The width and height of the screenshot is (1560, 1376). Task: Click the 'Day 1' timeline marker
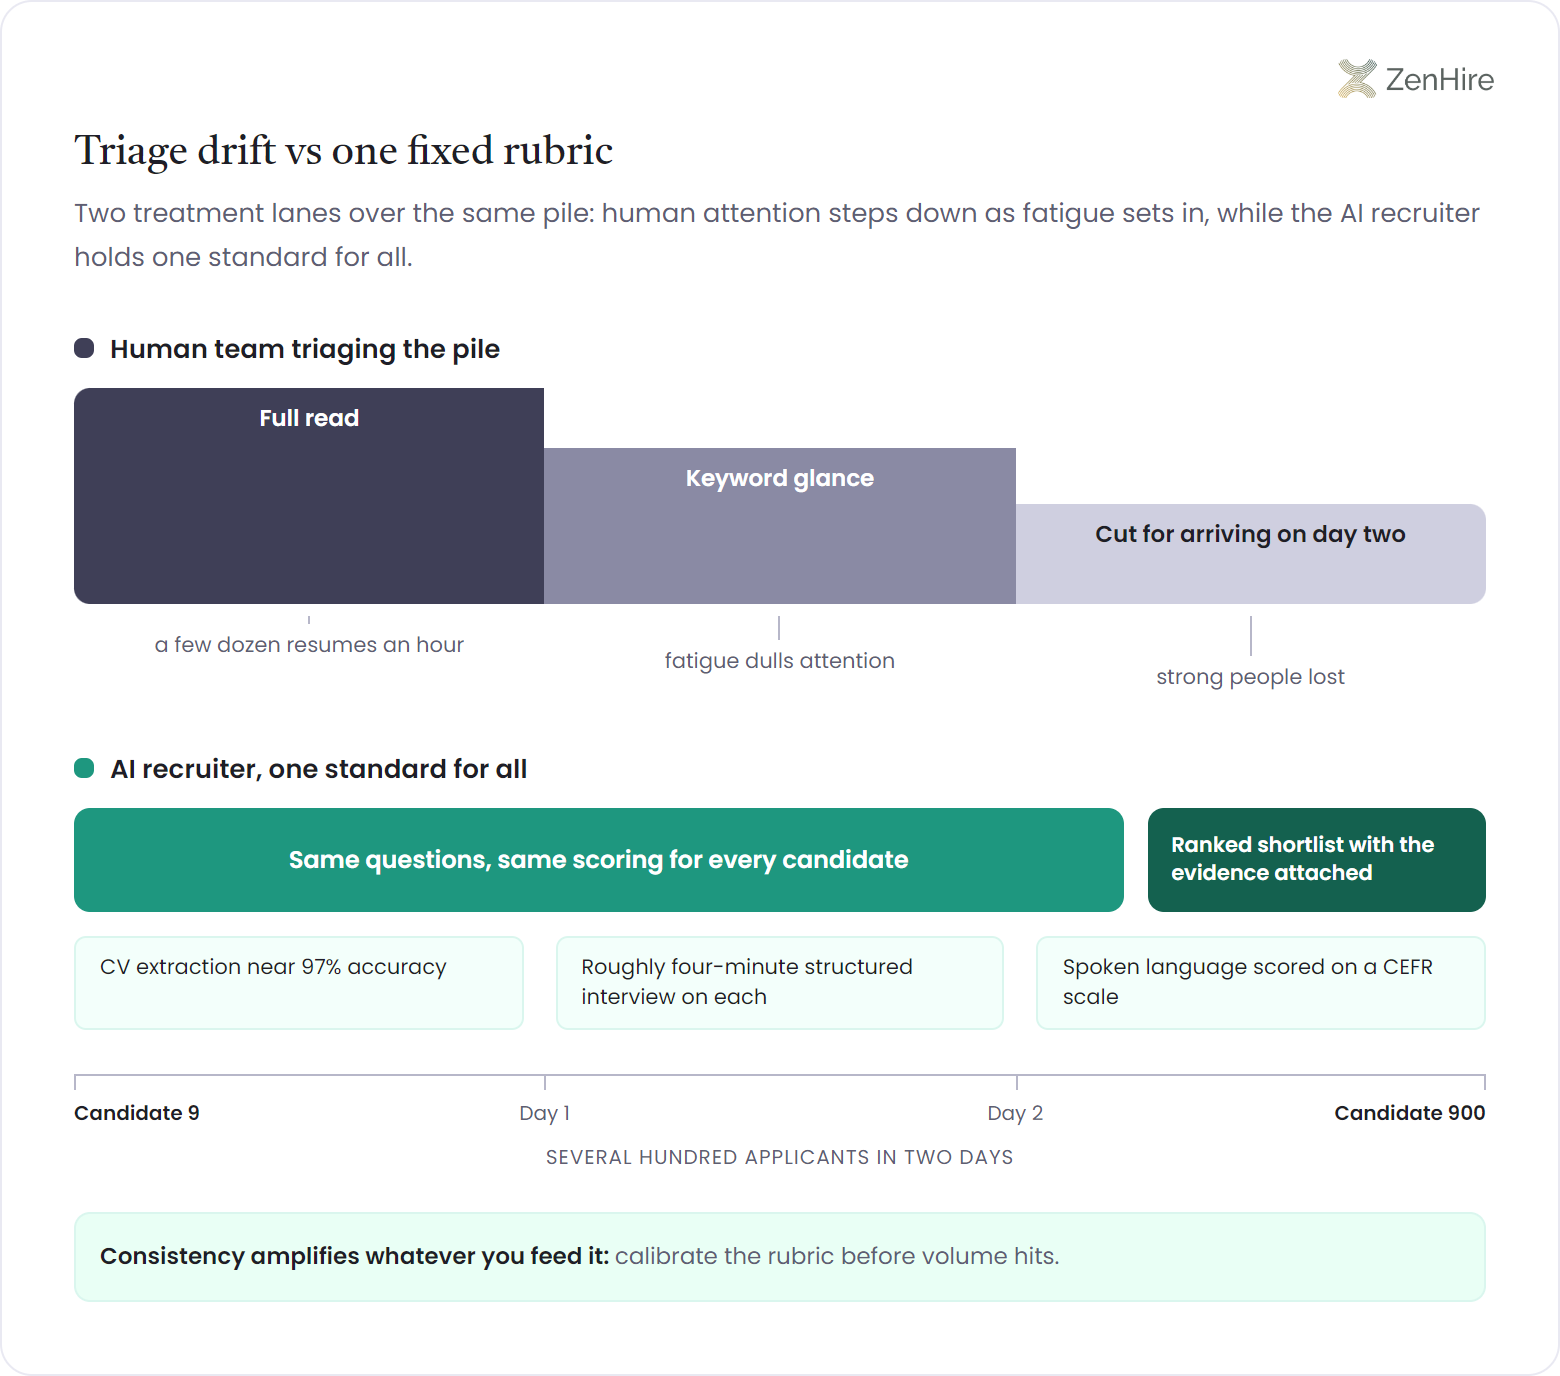pyautogui.click(x=545, y=1113)
